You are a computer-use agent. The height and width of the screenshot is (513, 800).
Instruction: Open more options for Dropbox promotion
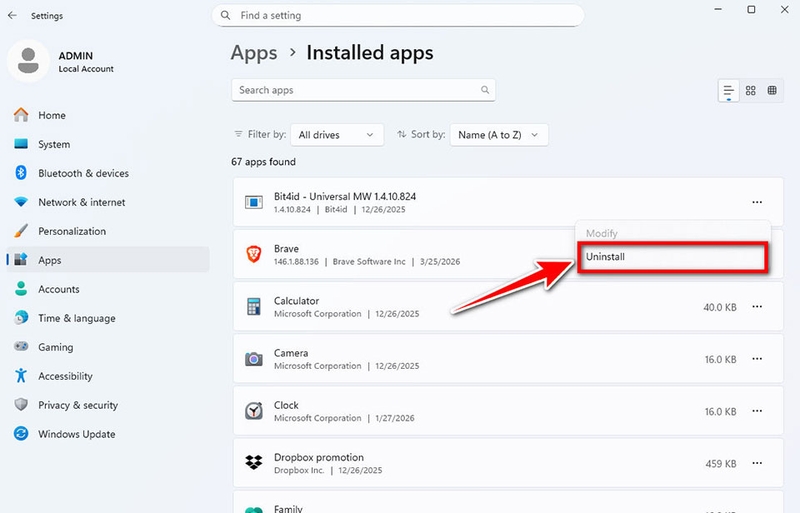[757, 463]
